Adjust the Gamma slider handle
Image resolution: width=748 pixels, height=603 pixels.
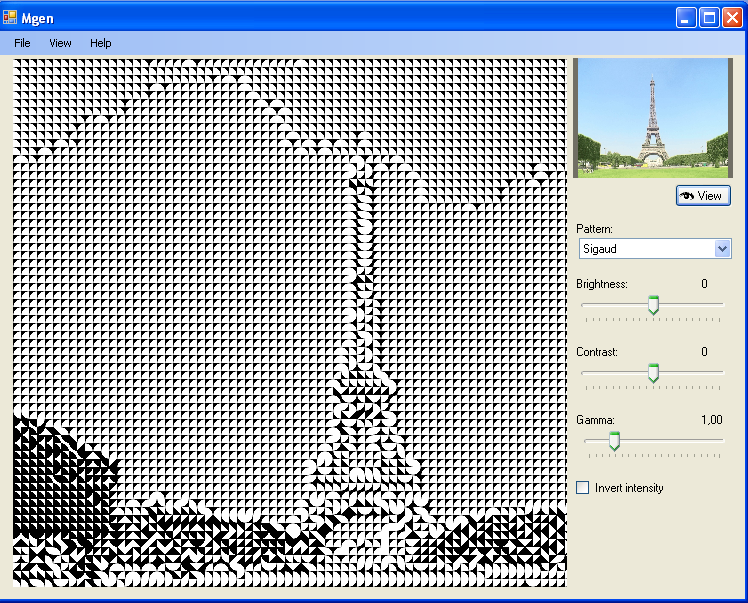tap(614, 441)
